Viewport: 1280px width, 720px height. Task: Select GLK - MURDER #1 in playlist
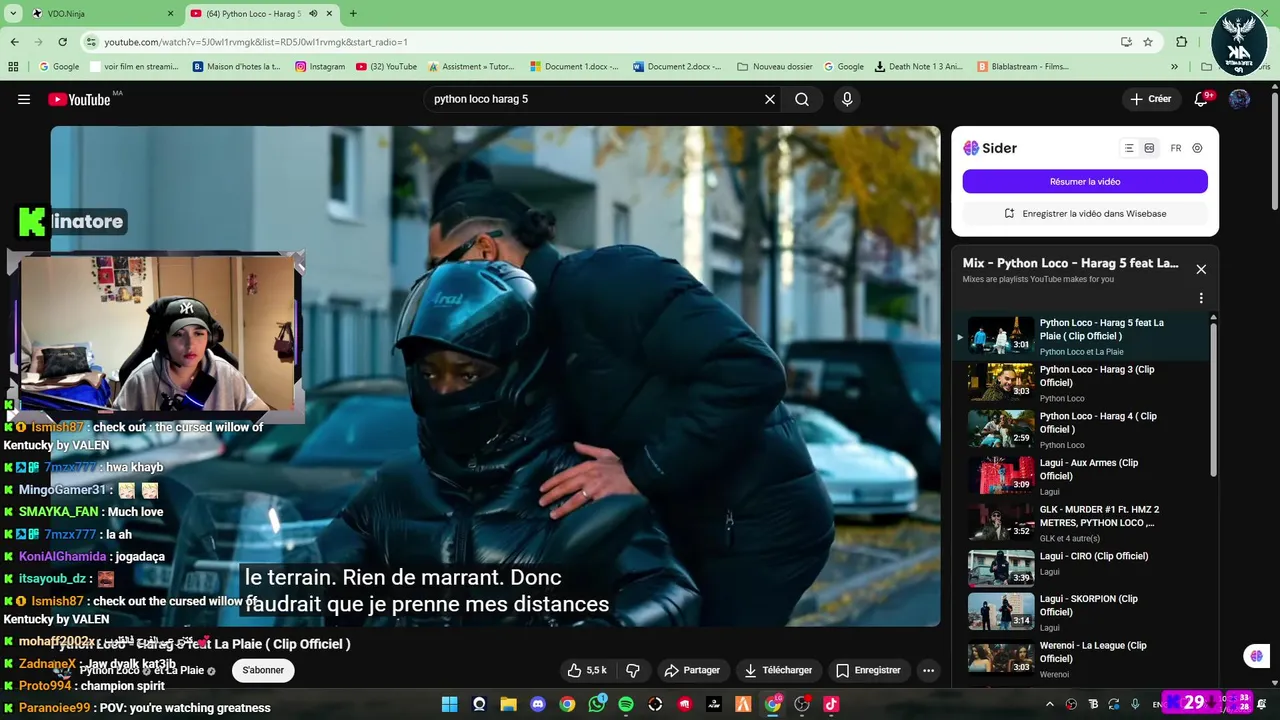pos(1080,523)
